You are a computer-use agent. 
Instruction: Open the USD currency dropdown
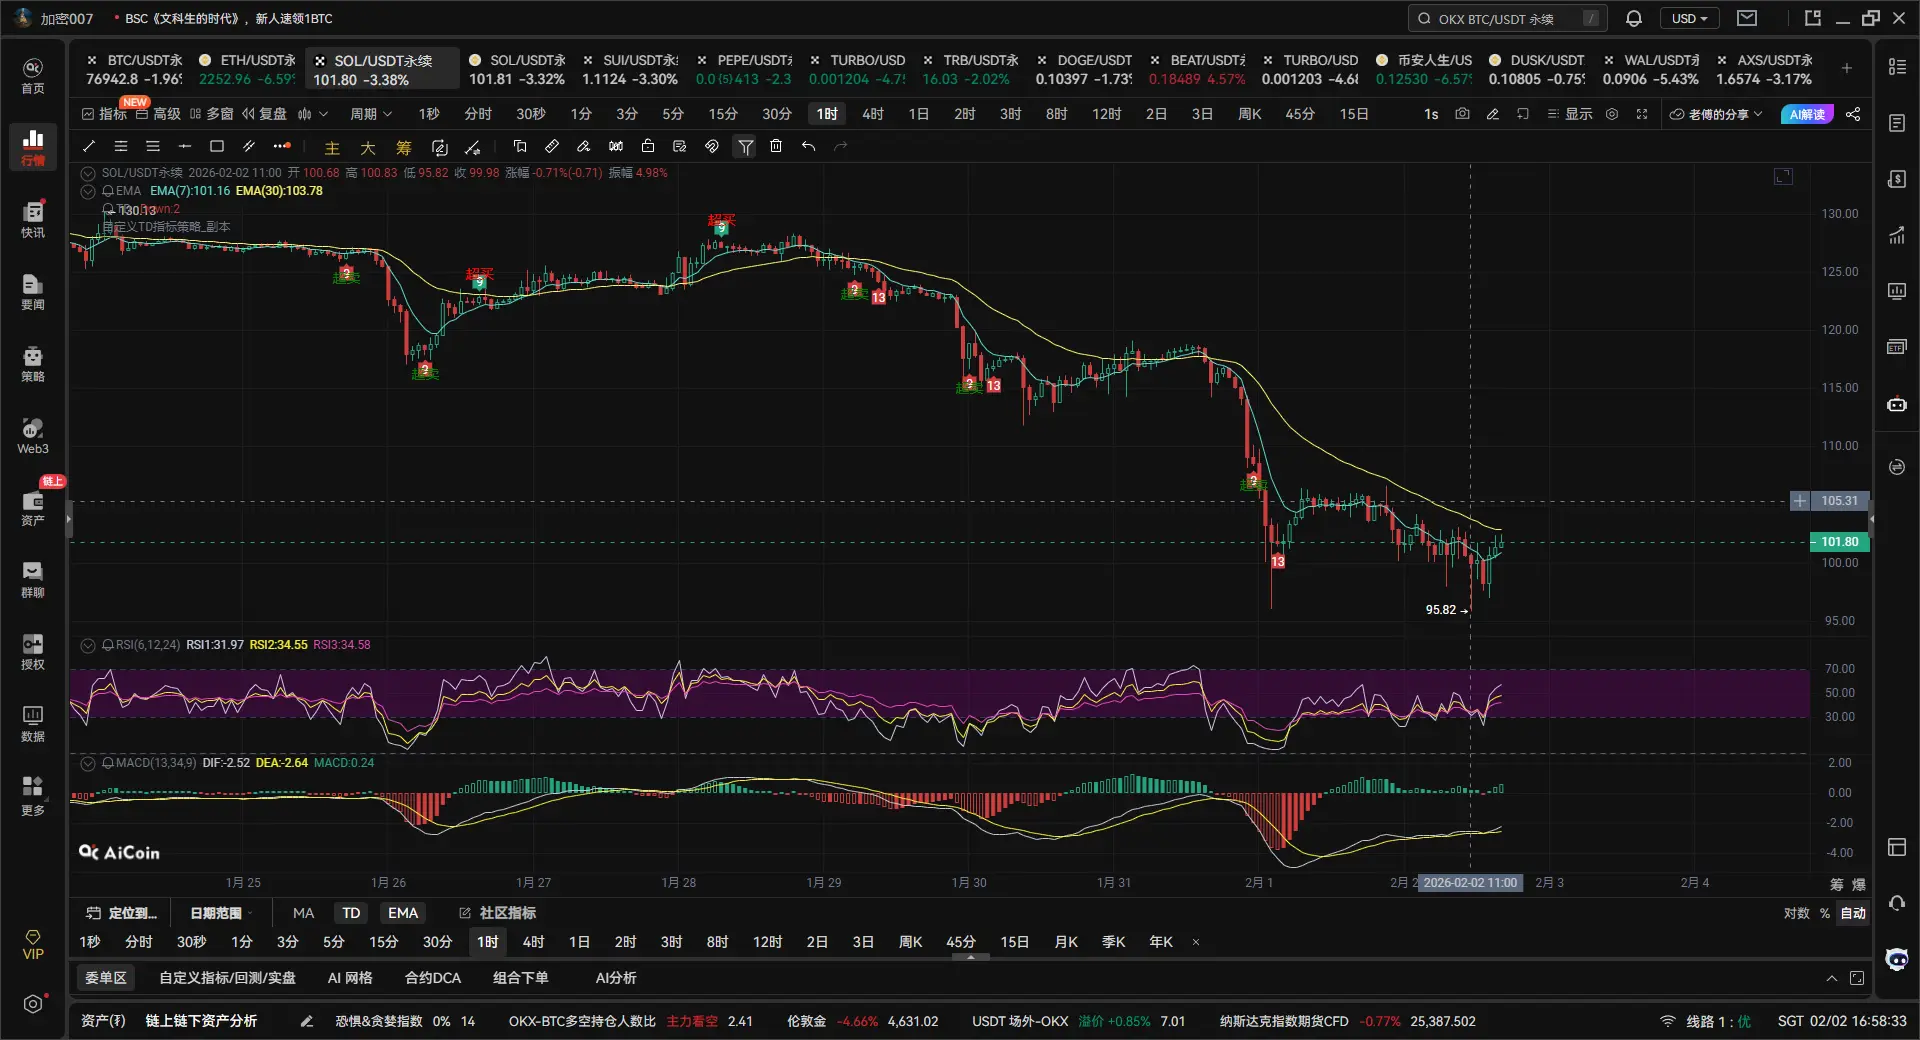pos(1689,18)
